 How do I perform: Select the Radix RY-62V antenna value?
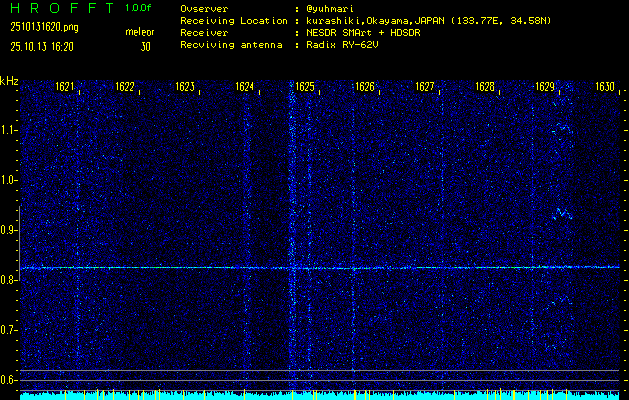342,45
